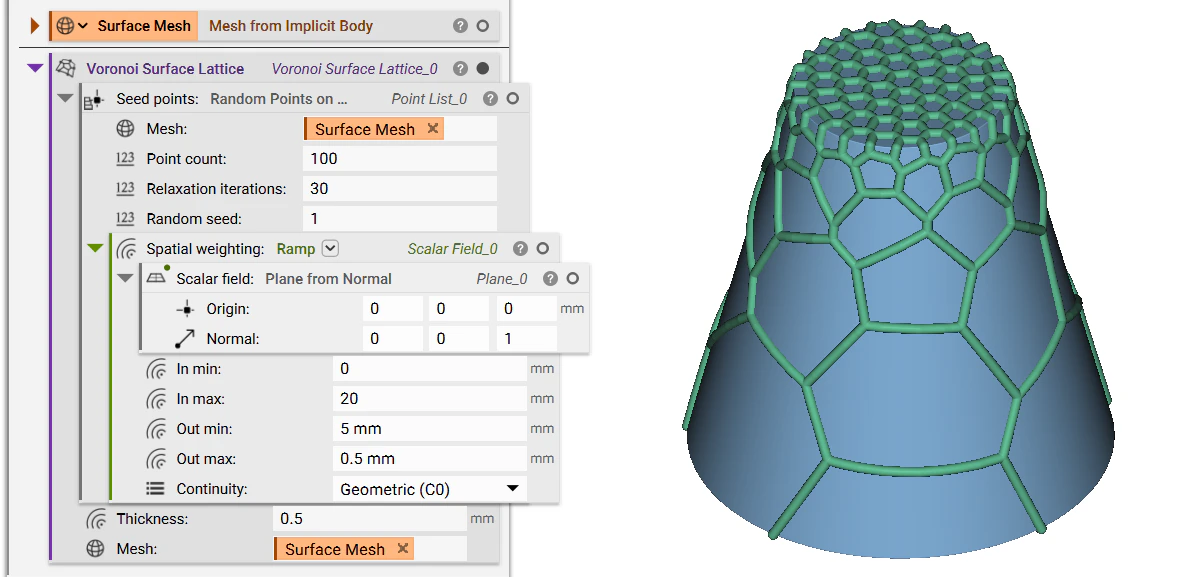This screenshot has height=577, width=1194.
Task: Open the Ramp spatial weighting dropdown
Action: [330, 248]
